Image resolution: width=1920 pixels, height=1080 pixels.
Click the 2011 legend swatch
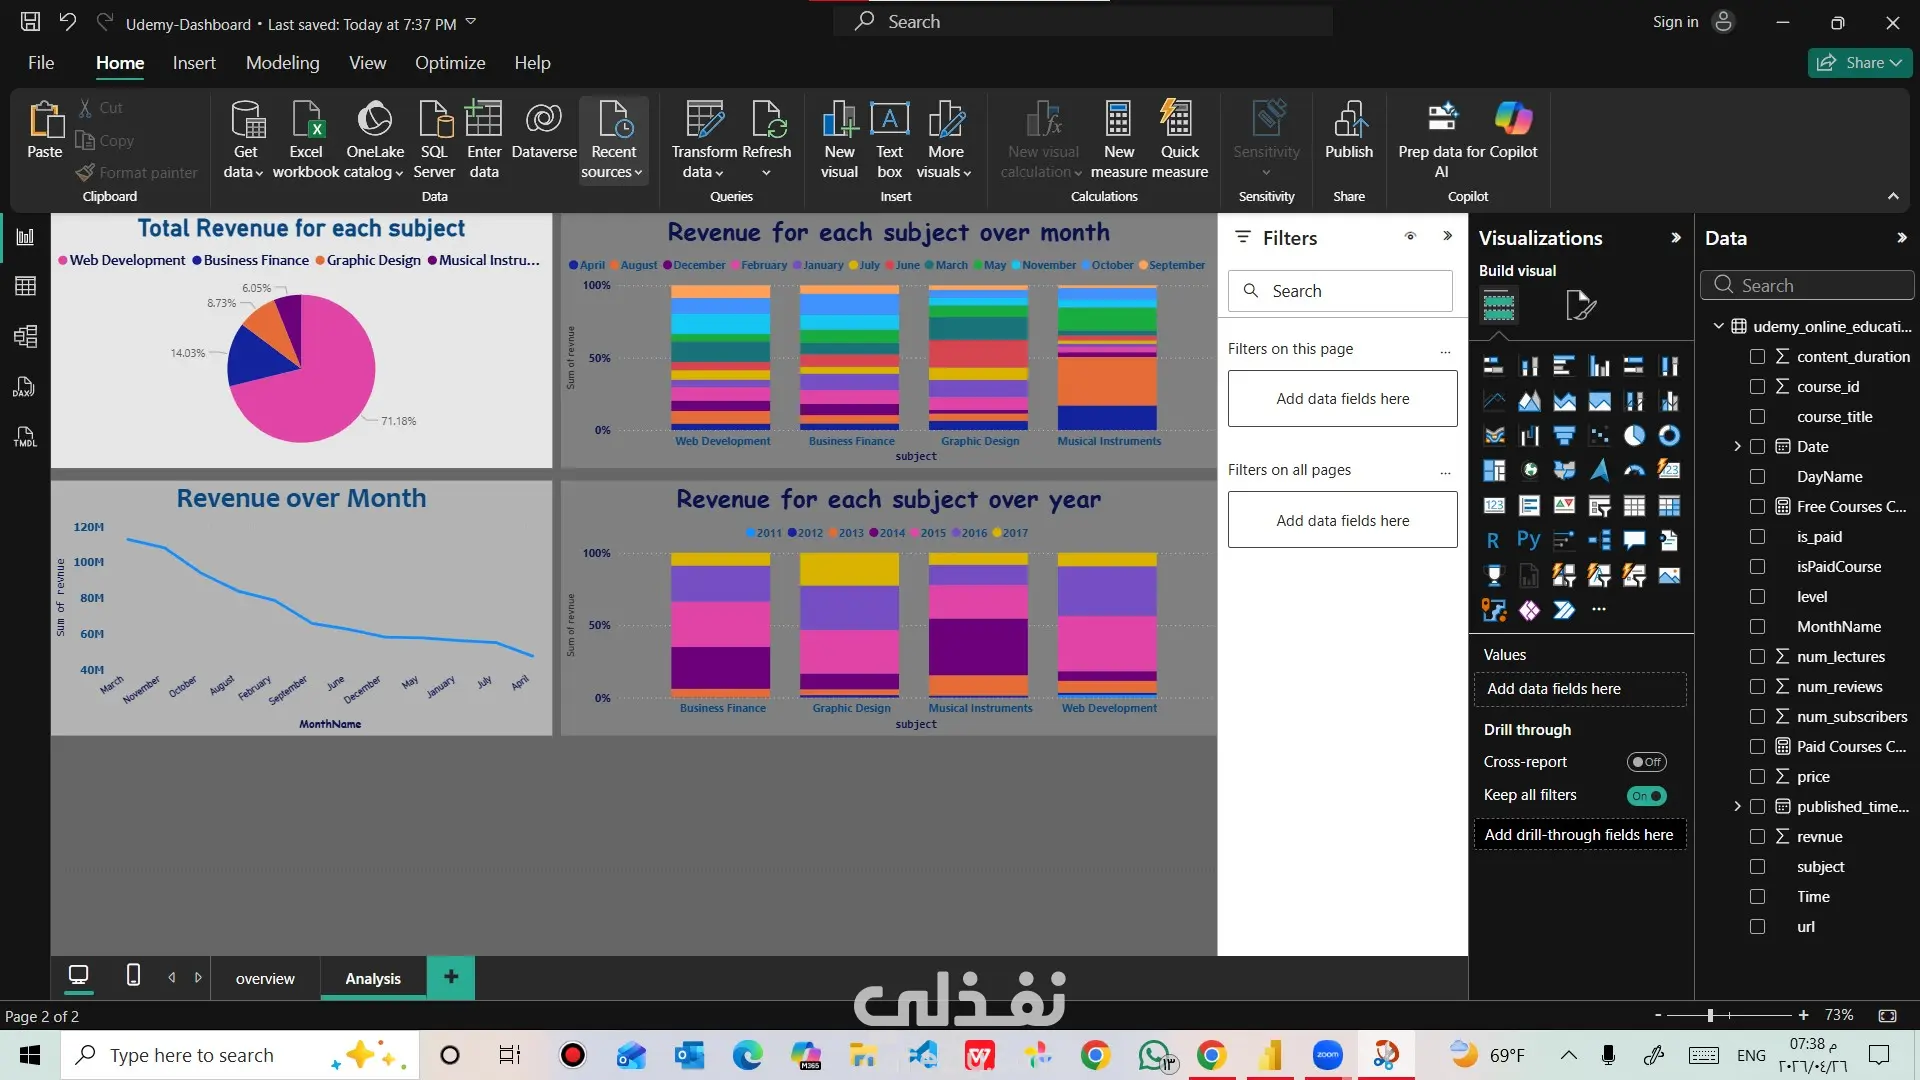pos(750,533)
